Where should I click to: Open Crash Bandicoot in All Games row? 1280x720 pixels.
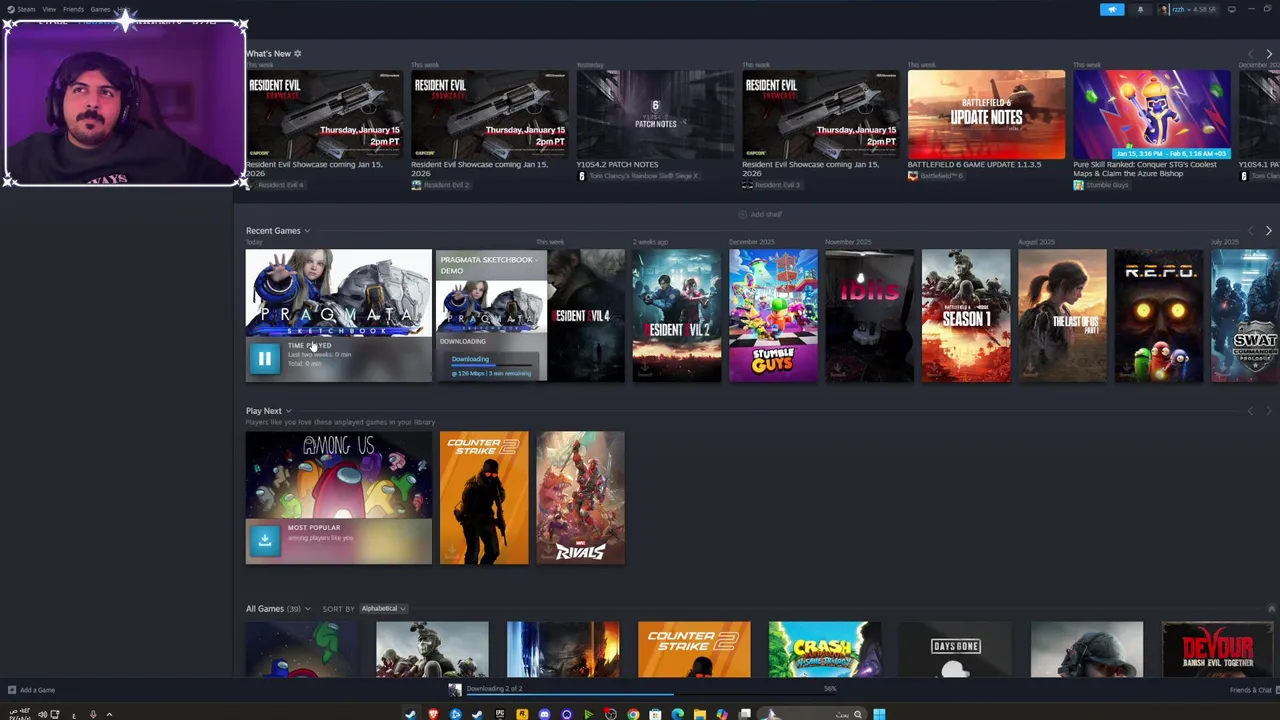pos(825,649)
